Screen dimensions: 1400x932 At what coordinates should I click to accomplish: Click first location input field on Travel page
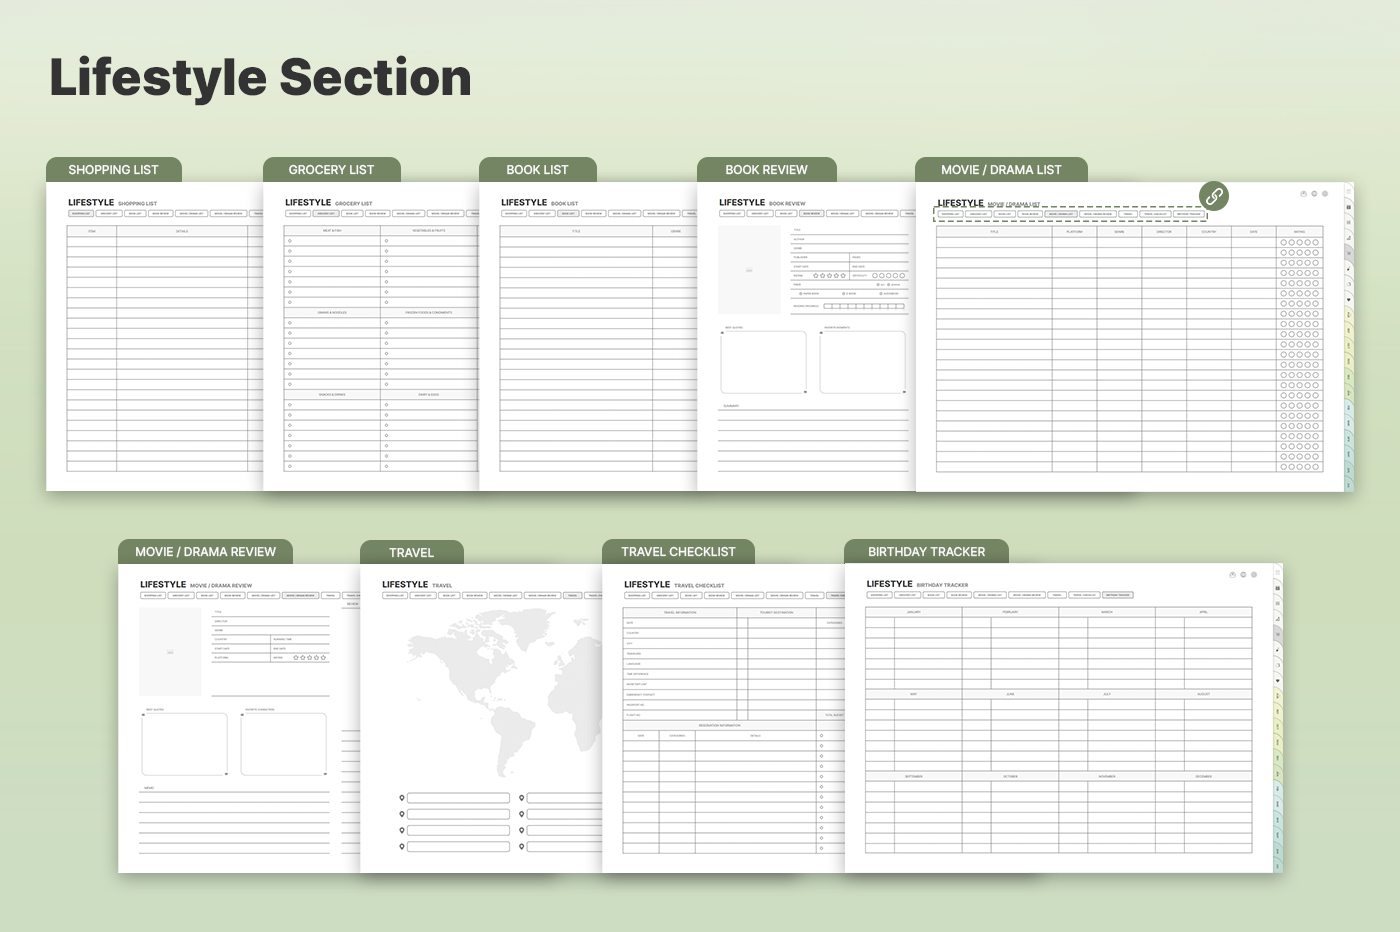point(458,798)
